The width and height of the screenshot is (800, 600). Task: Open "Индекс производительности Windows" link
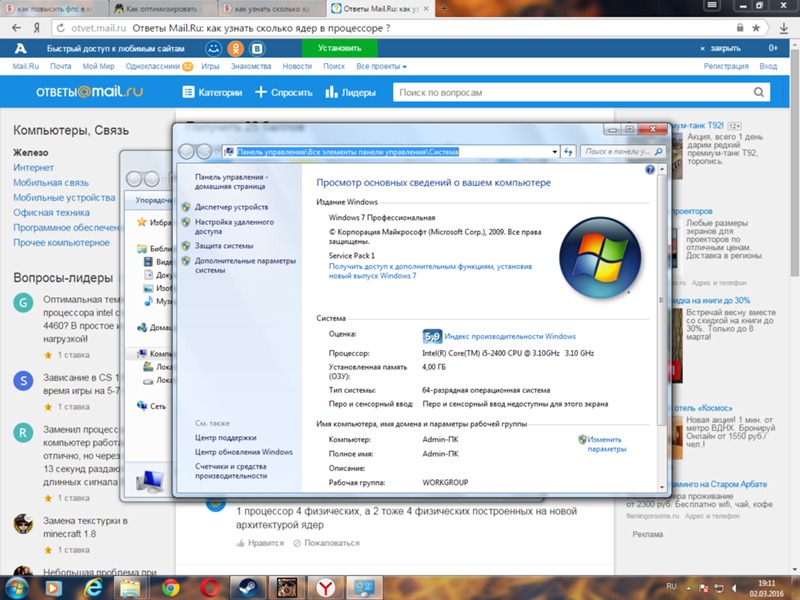click(x=510, y=337)
